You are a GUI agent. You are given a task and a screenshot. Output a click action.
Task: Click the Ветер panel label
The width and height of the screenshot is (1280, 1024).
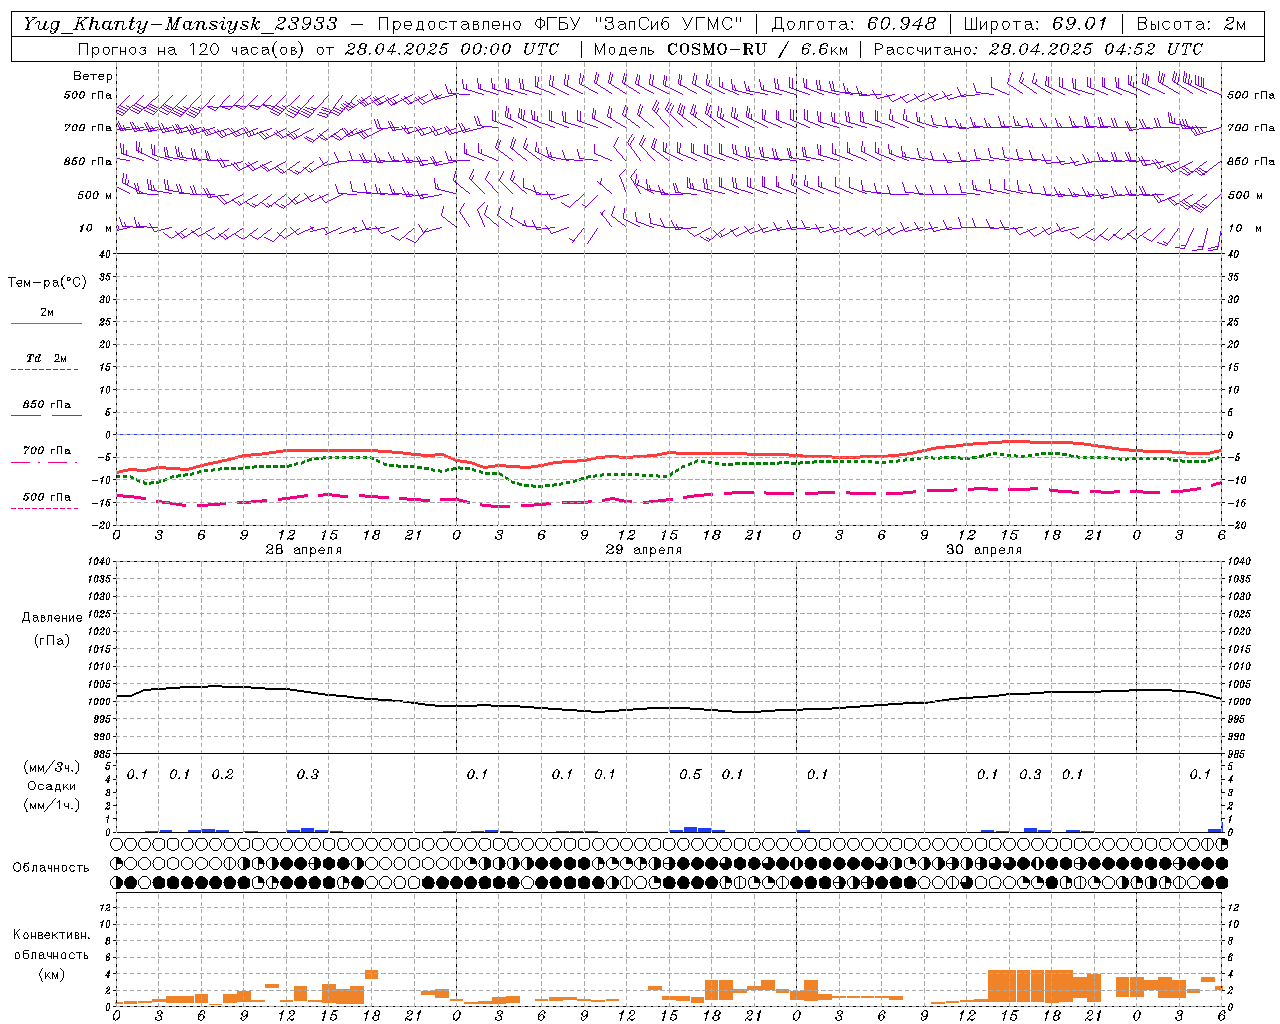[x=93, y=76]
